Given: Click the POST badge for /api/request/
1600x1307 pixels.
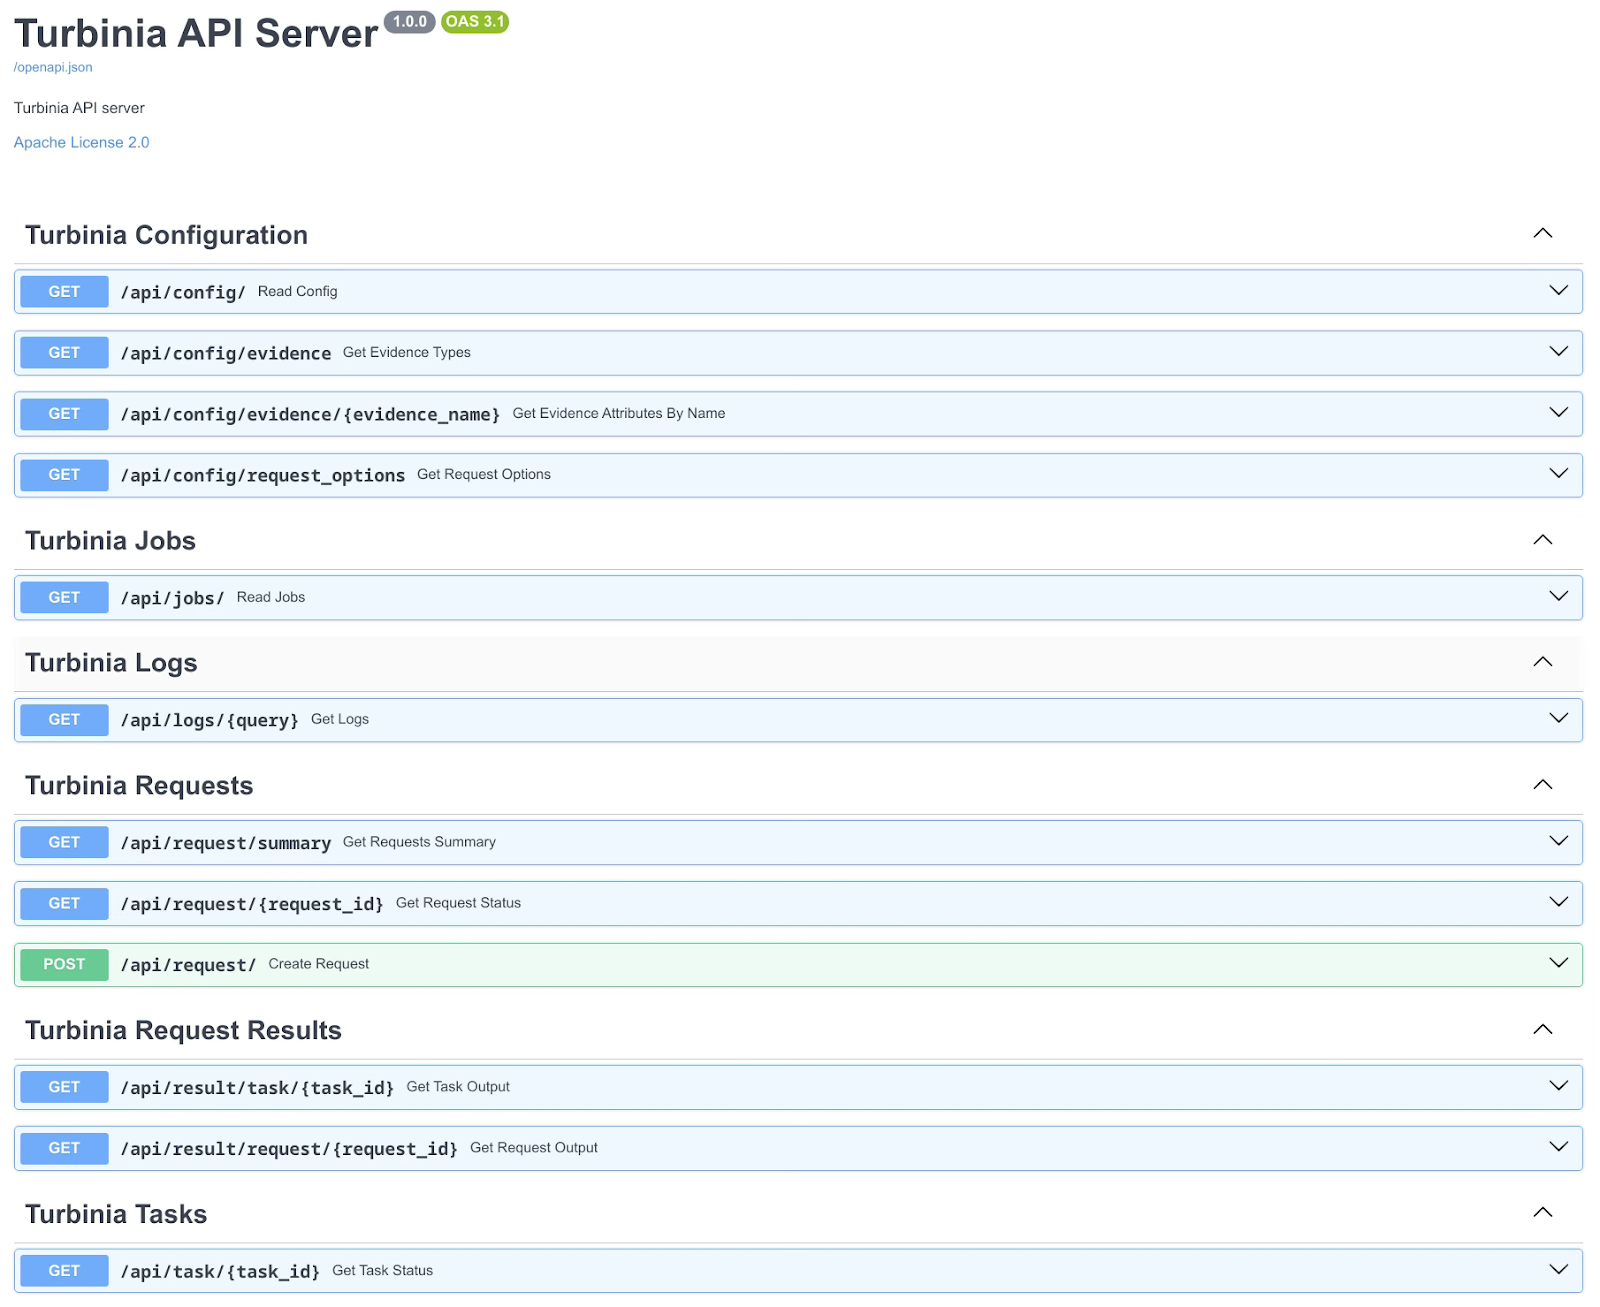Looking at the screenshot, I should tap(64, 965).
